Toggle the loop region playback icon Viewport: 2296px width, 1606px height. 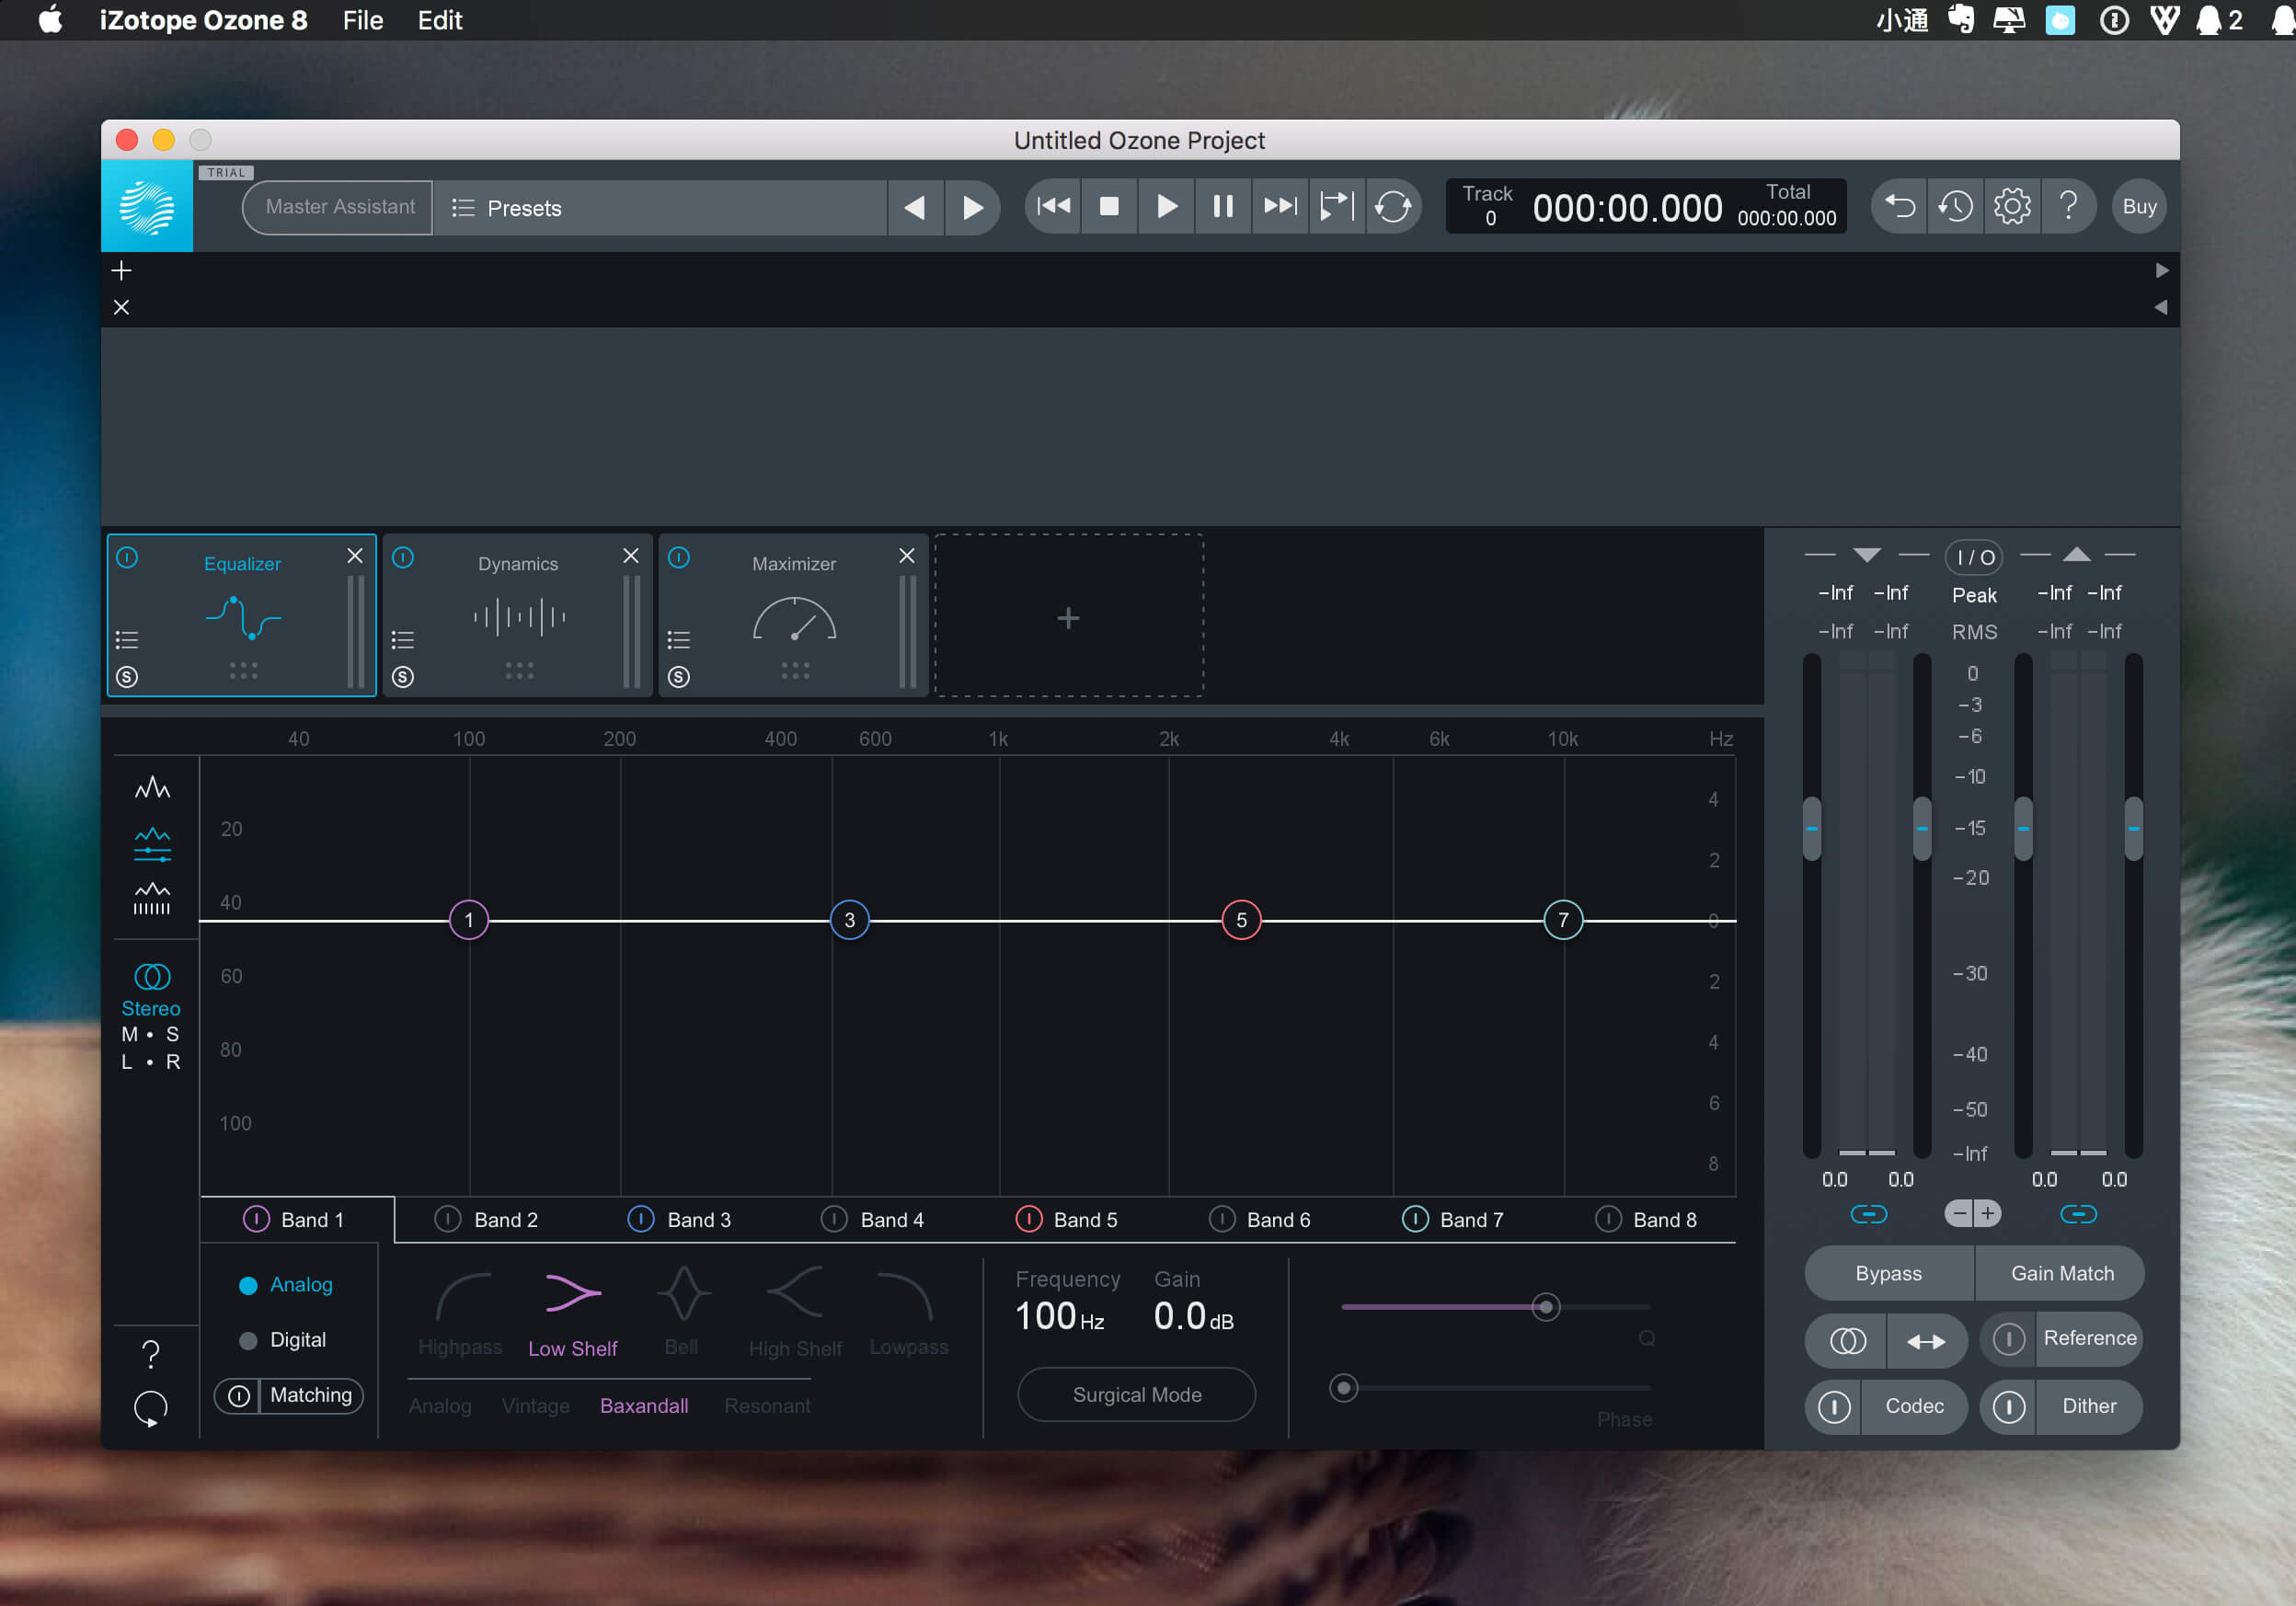click(1337, 206)
